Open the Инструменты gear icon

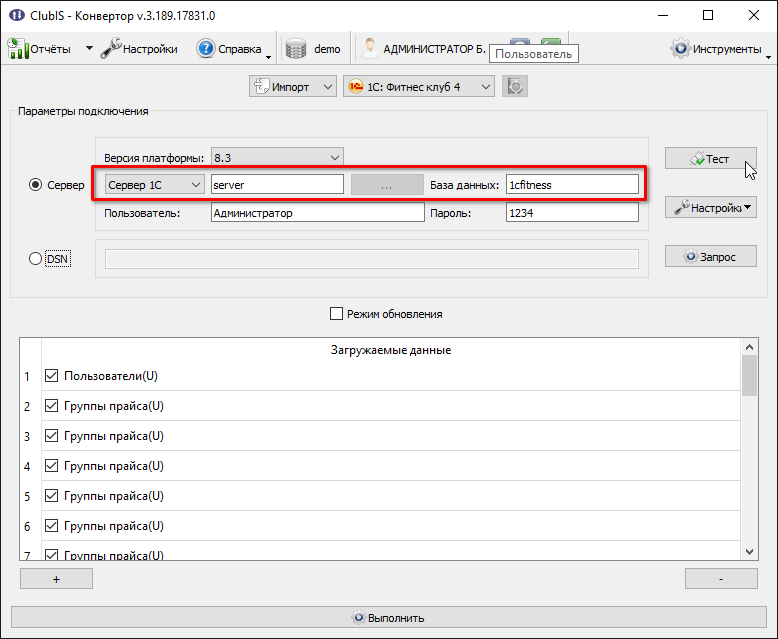pyautogui.click(x=680, y=49)
